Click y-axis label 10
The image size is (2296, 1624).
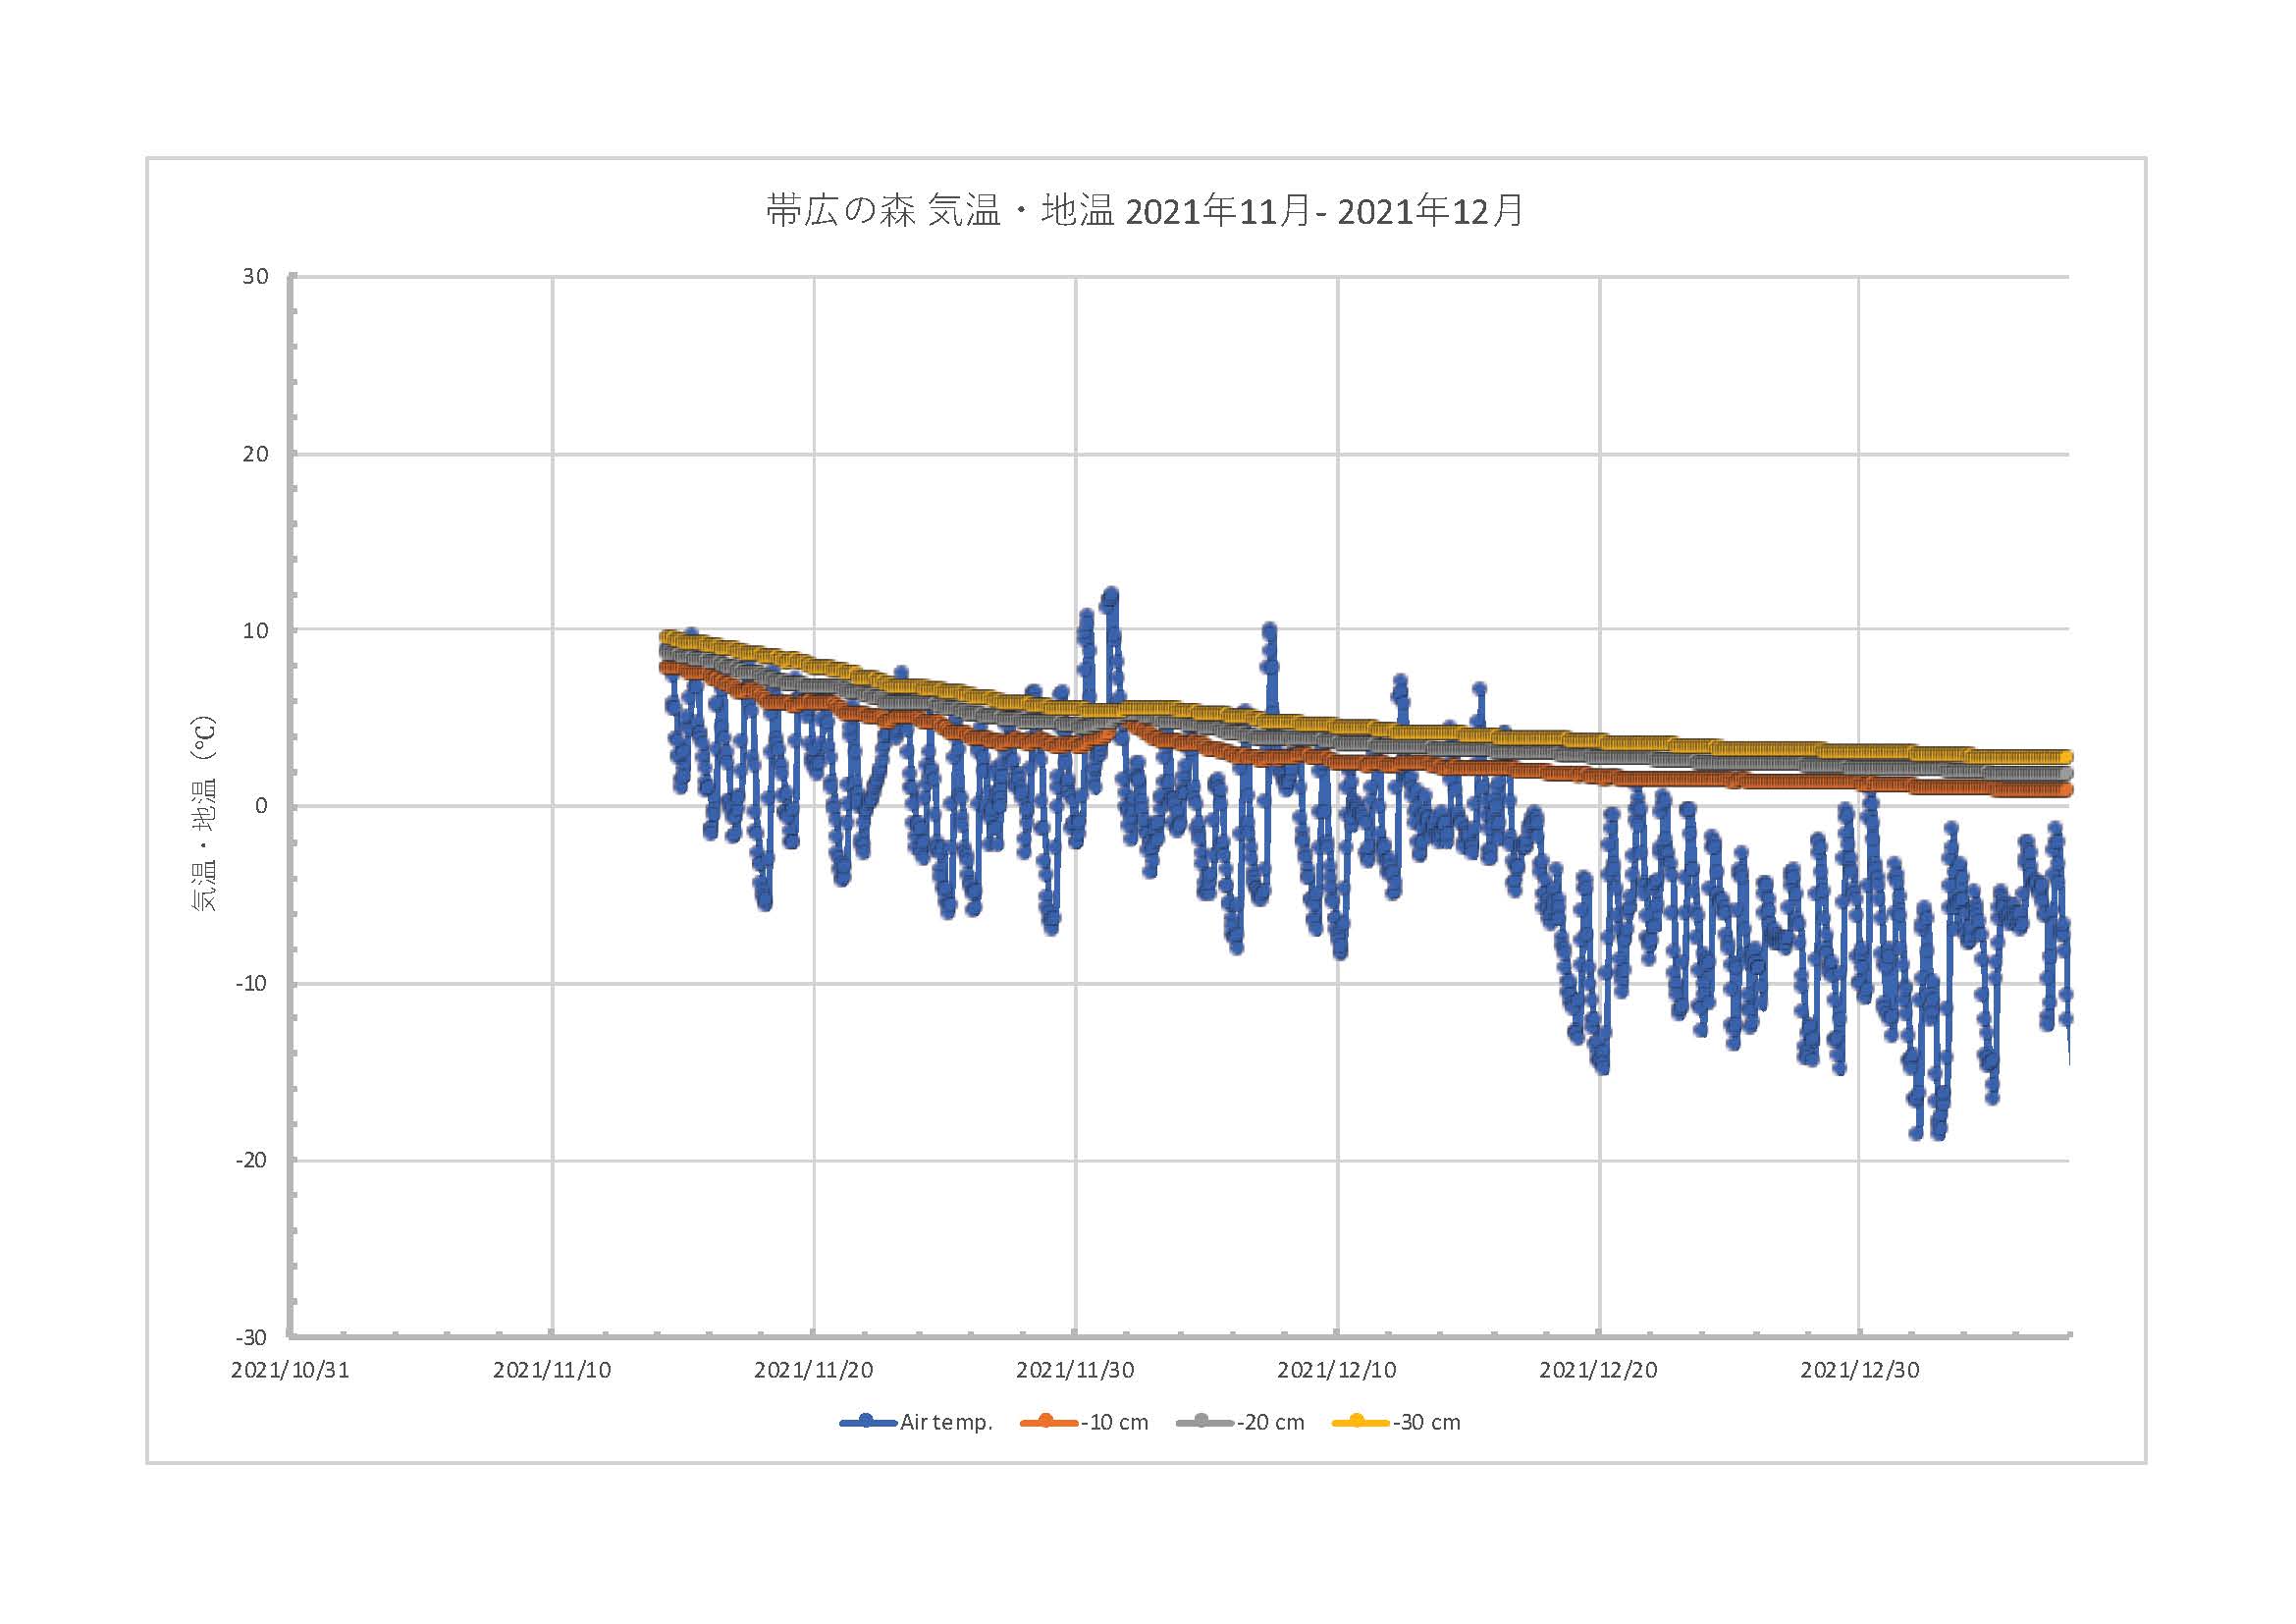(x=255, y=630)
